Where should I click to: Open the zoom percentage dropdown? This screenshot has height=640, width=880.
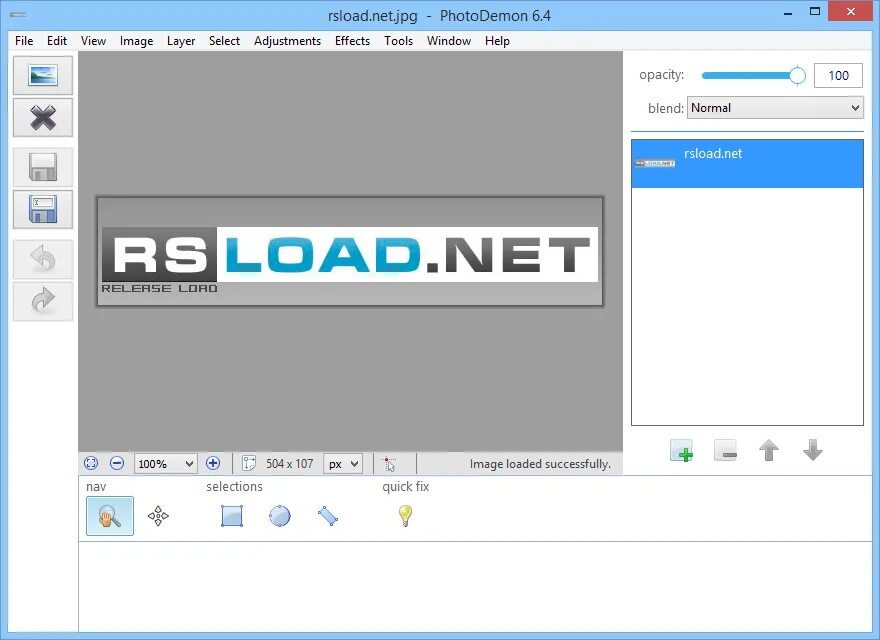click(165, 463)
